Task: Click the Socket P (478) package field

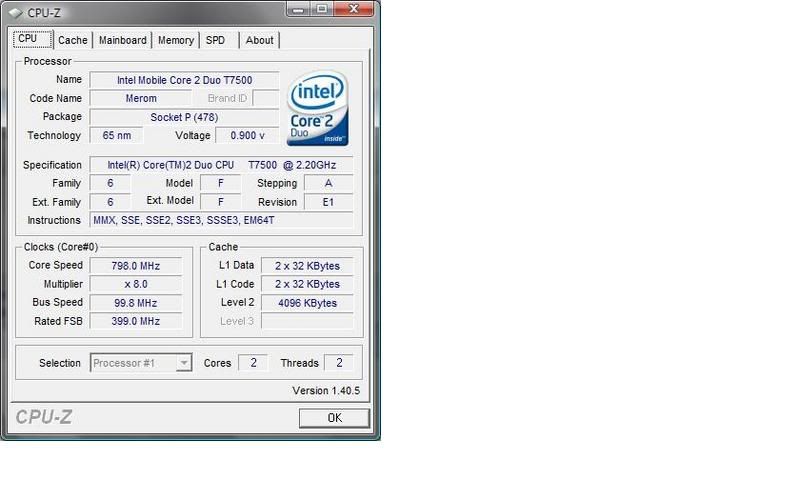Action: pyautogui.click(x=184, y=117)
